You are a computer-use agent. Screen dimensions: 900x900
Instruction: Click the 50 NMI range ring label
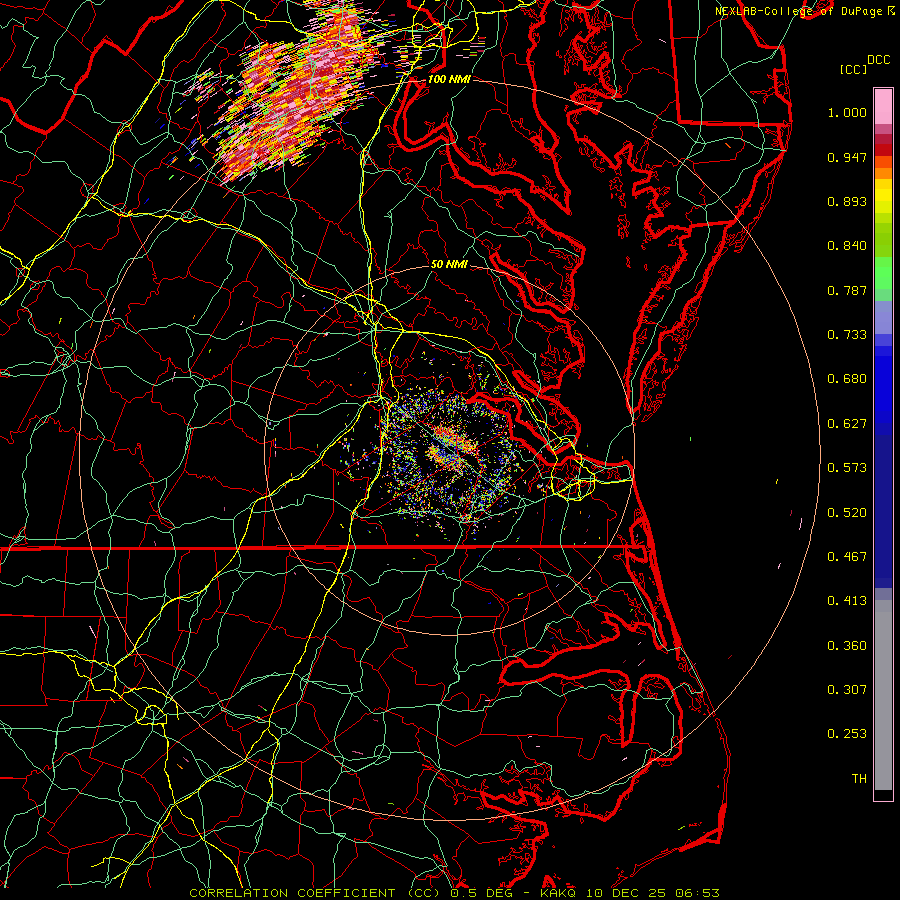[x=449, y=264]
